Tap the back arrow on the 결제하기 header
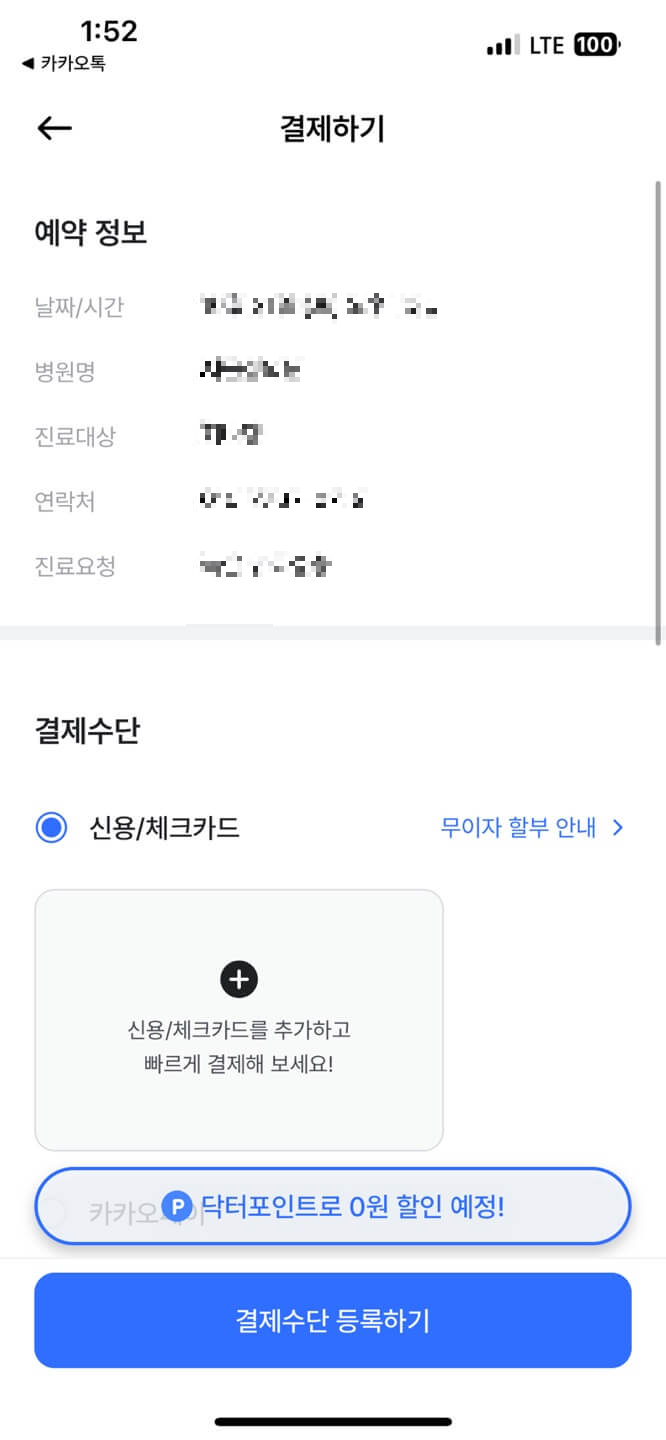 click(x=53, y=128)
